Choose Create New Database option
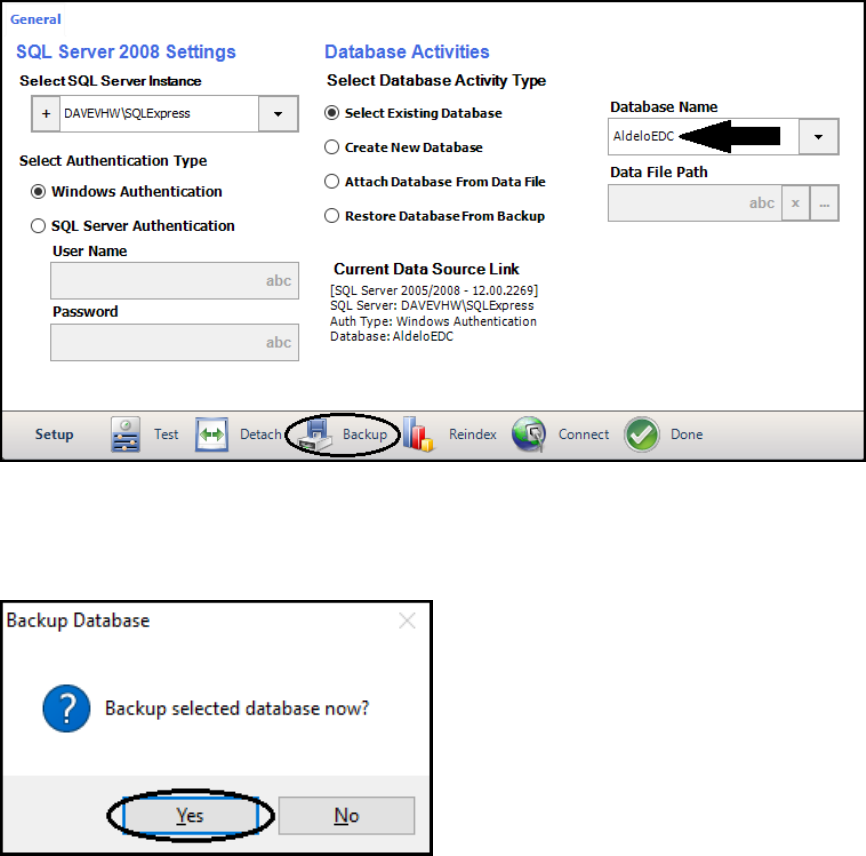Image resolution: width=866 pixels, height=856 pixels. pos(331,147)
